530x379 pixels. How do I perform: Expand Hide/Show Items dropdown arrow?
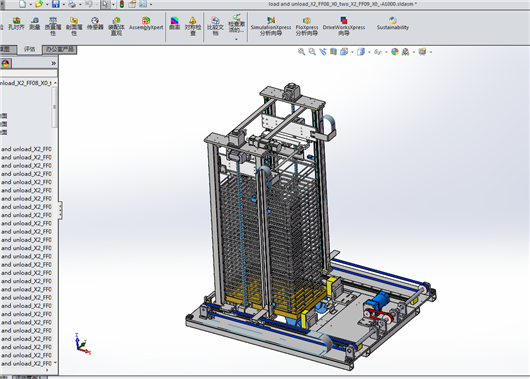coord(386,52)
